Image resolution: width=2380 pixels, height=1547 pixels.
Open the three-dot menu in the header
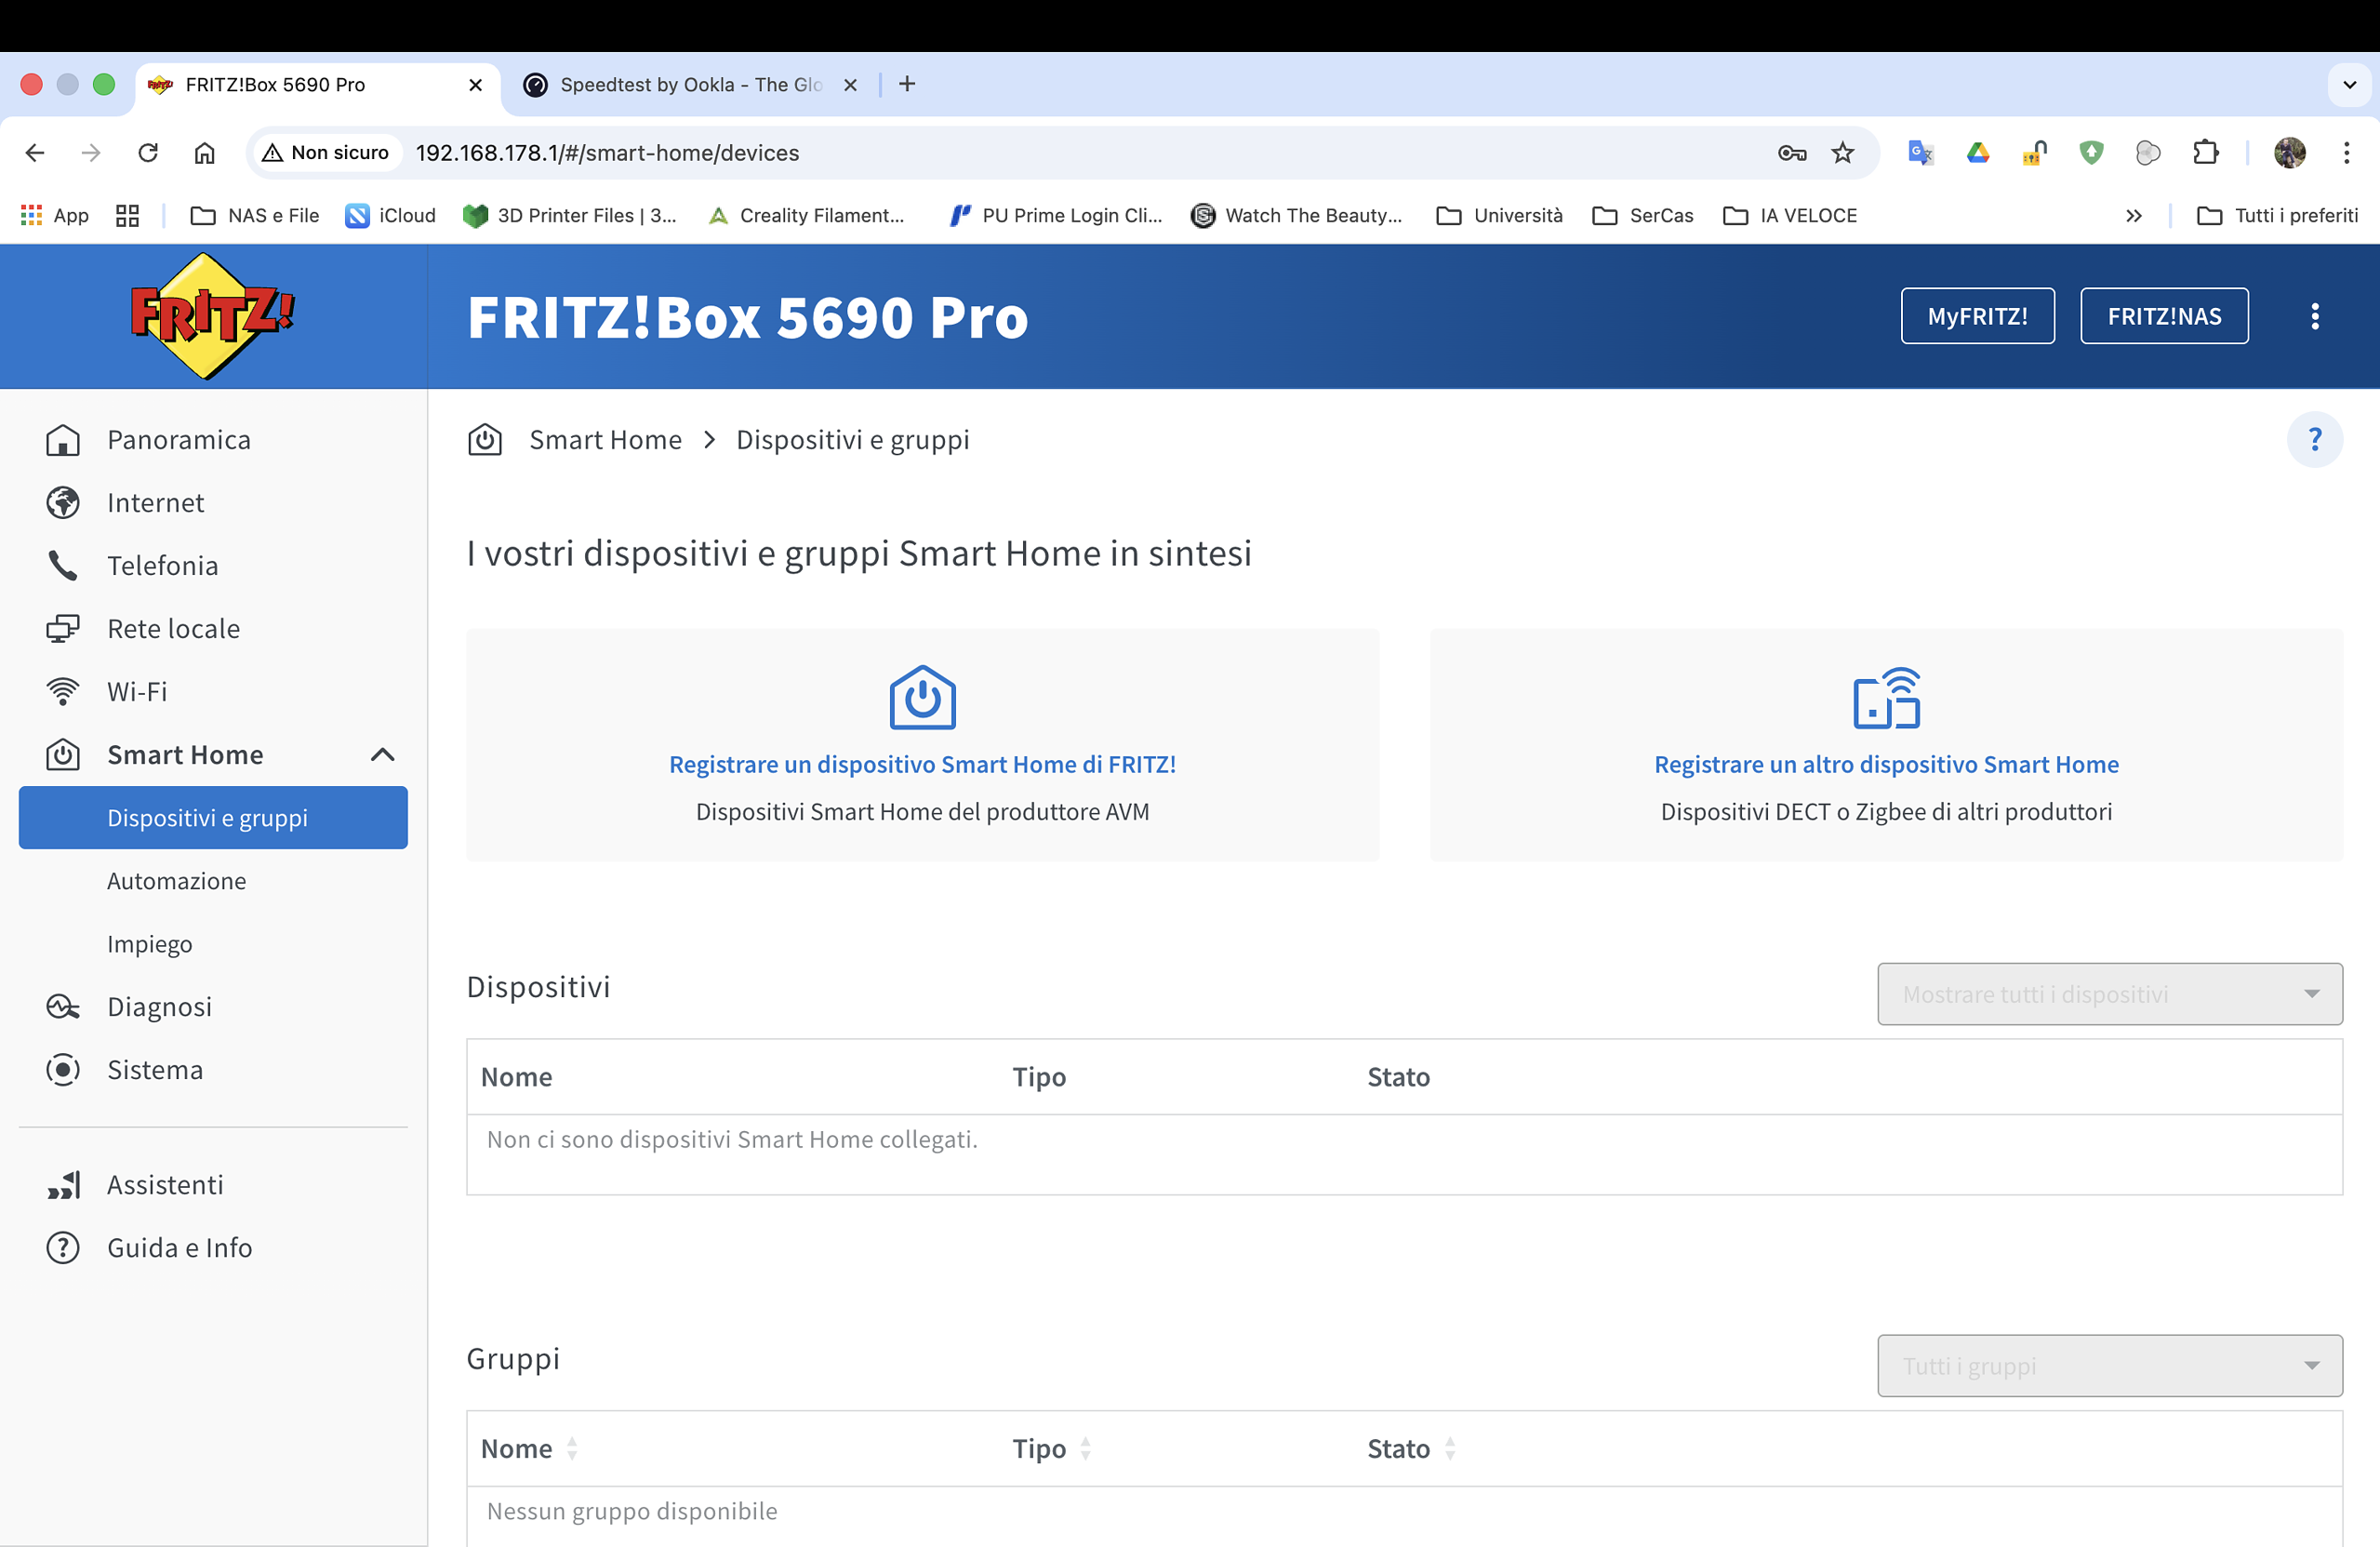[2314, 316]
